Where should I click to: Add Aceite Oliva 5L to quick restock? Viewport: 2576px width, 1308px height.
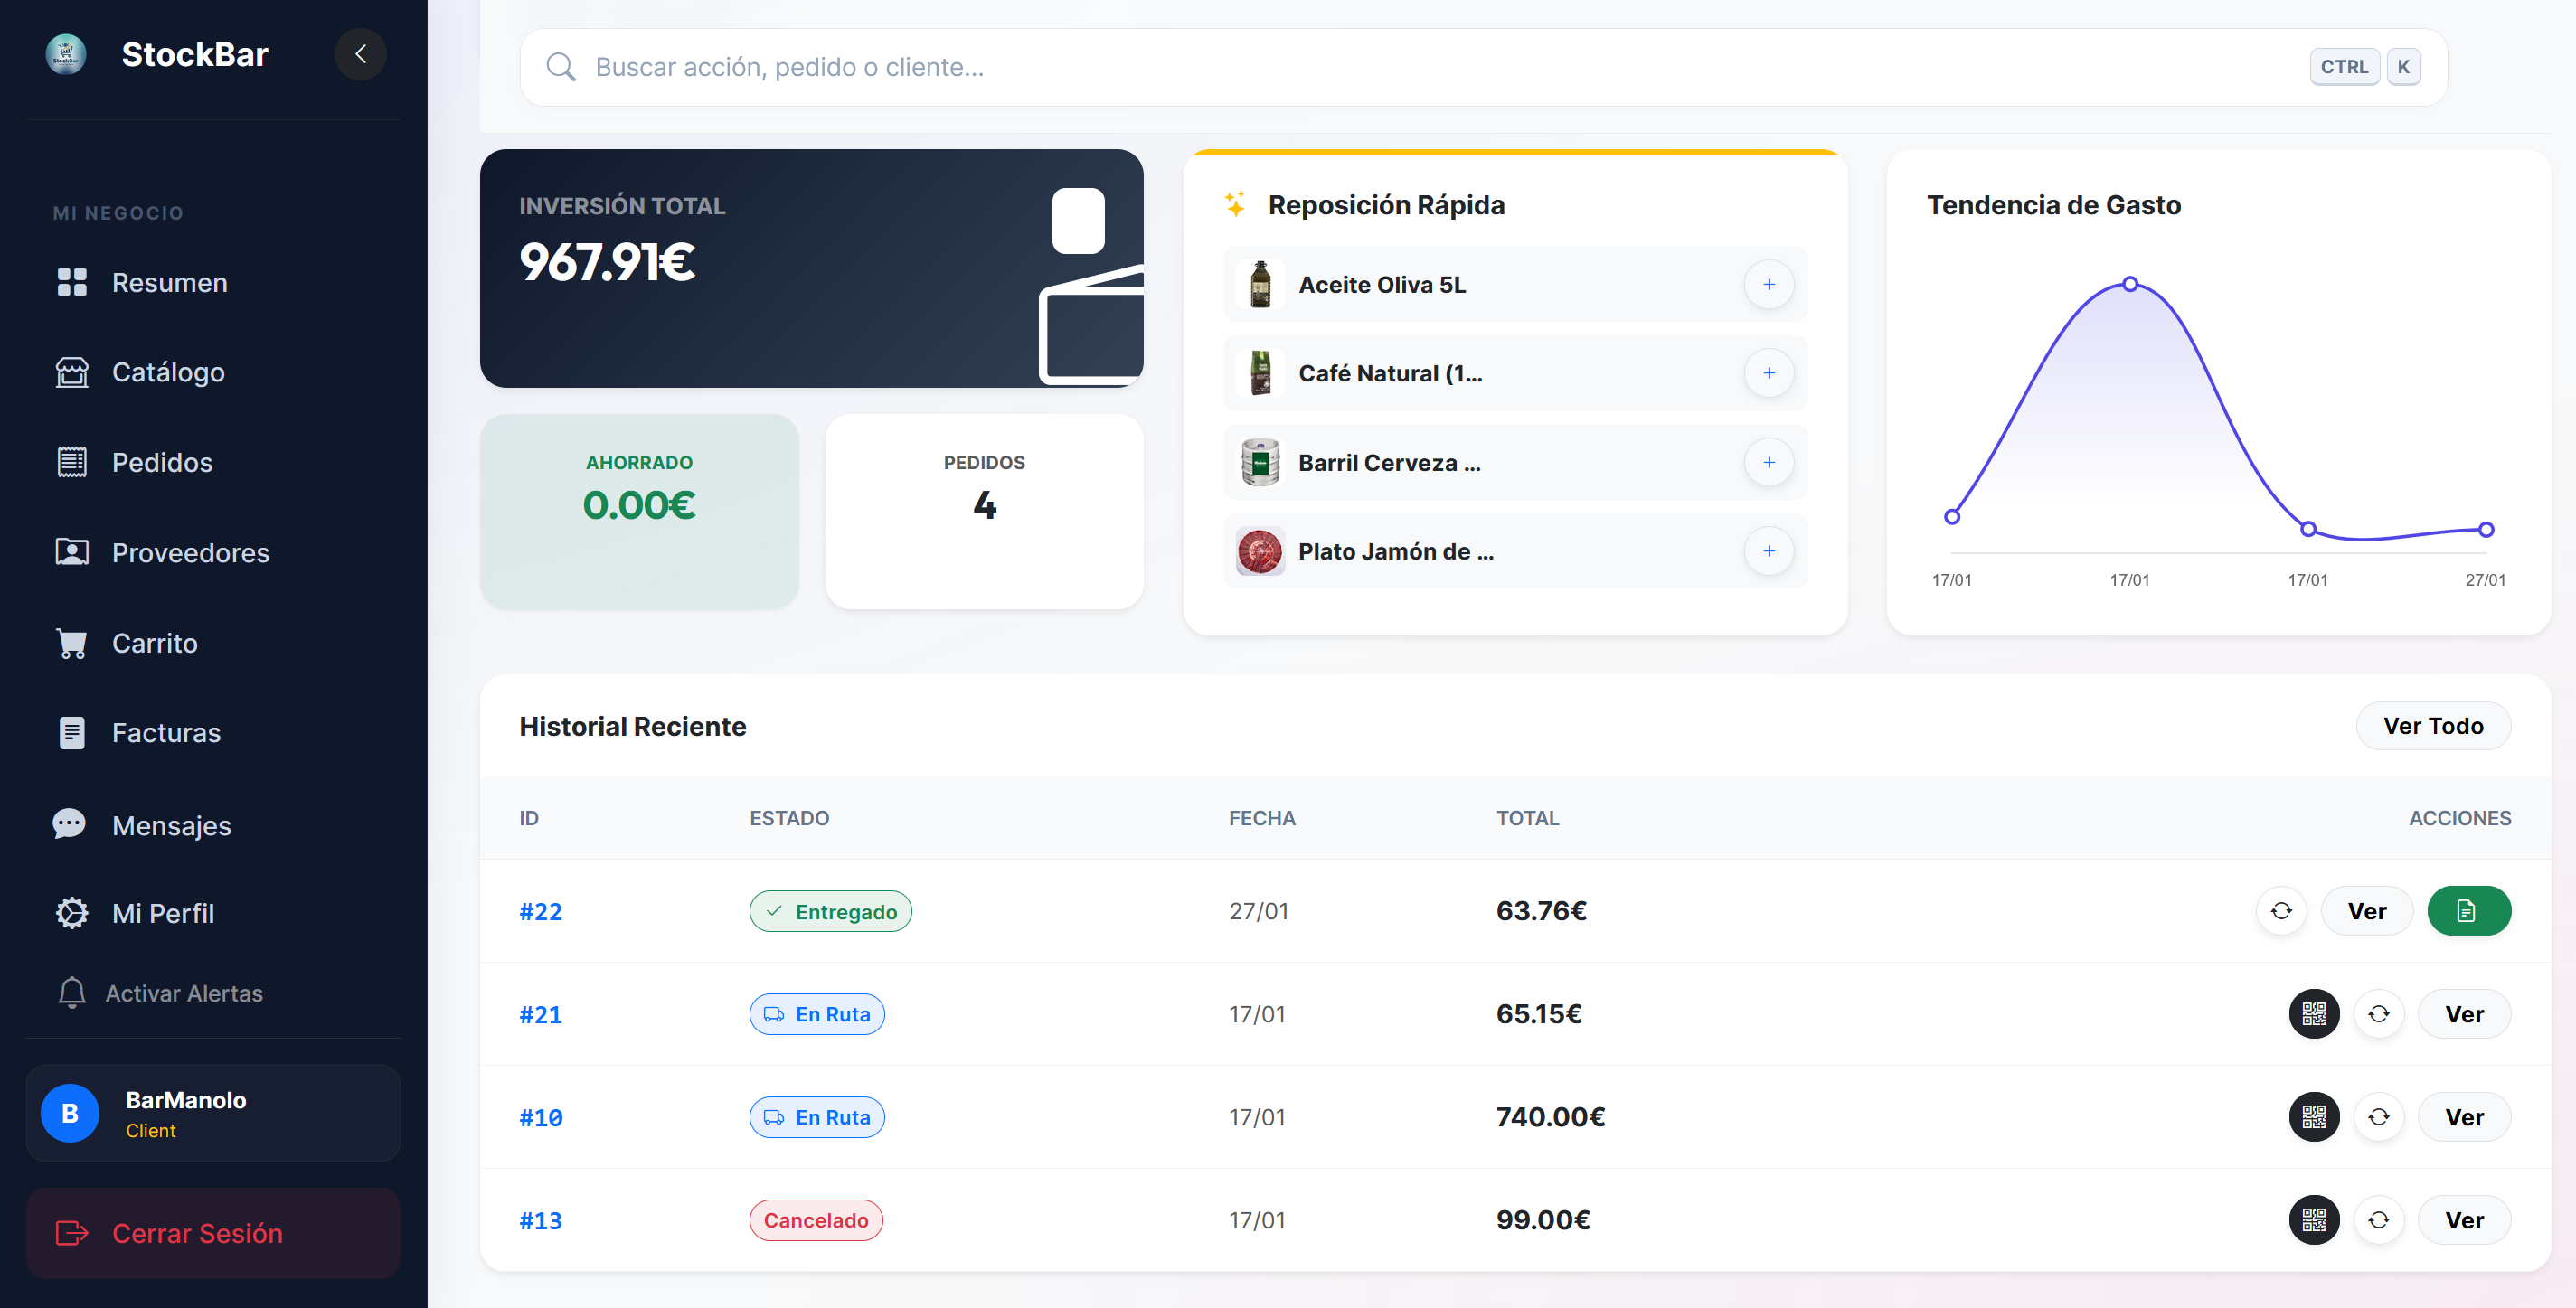1769,284
